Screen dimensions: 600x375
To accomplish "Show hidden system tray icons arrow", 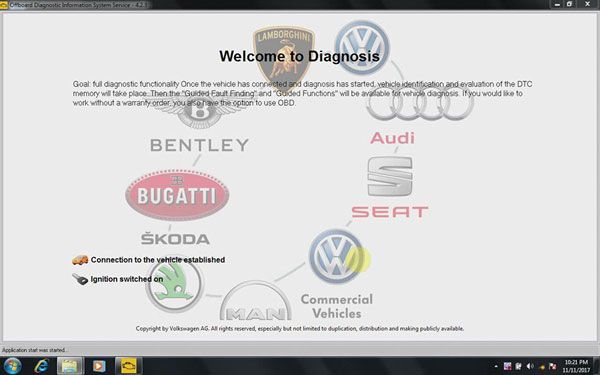I will [x=496, y=367].
